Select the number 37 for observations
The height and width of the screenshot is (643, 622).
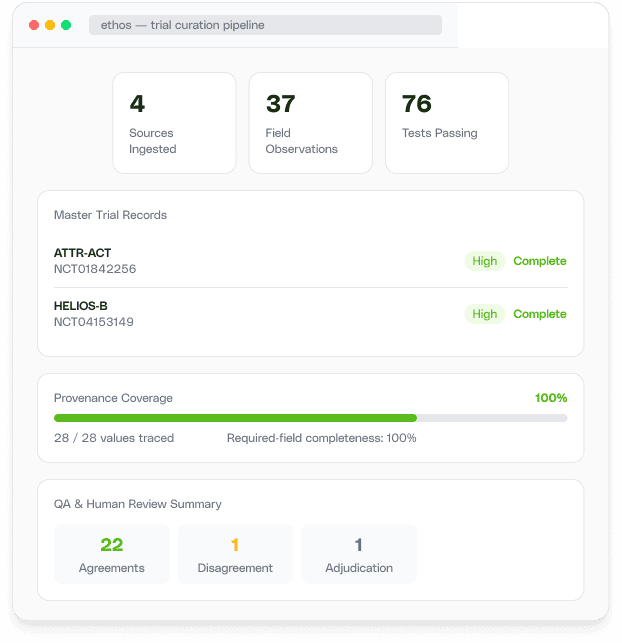click(x=281, y=103)
